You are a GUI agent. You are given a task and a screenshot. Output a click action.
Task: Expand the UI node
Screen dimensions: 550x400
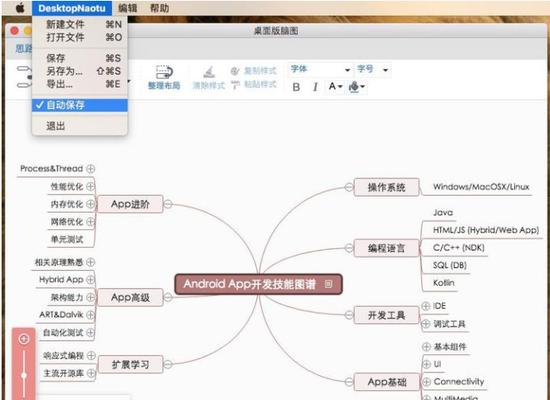coord(427,365)
